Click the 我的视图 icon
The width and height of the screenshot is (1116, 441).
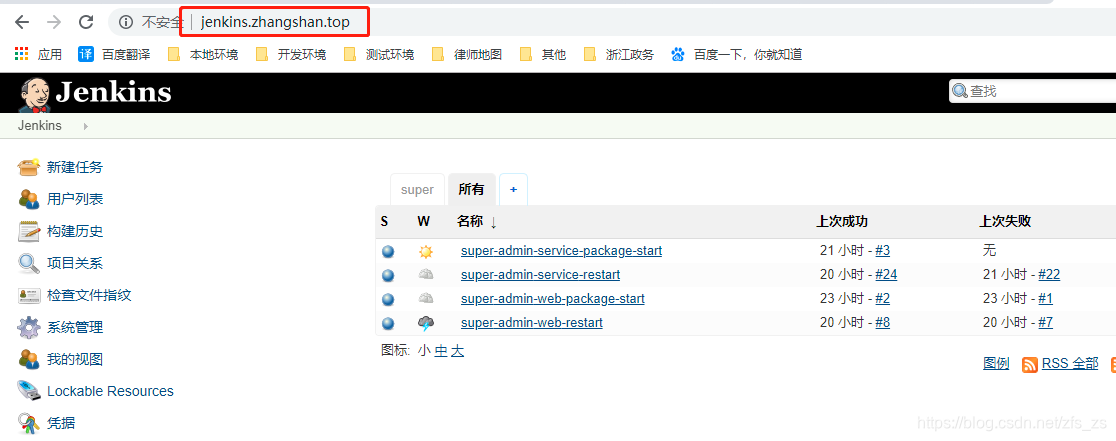pyautogui.click(x=29, y=359)
